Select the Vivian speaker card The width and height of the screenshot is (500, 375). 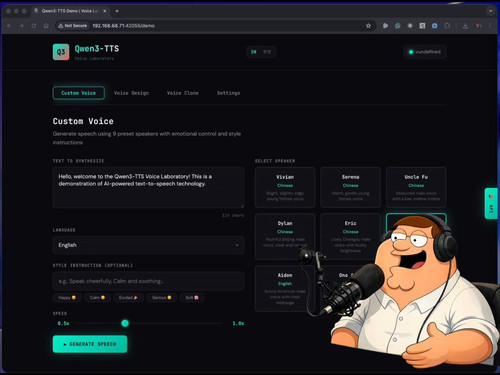(285, 187)
